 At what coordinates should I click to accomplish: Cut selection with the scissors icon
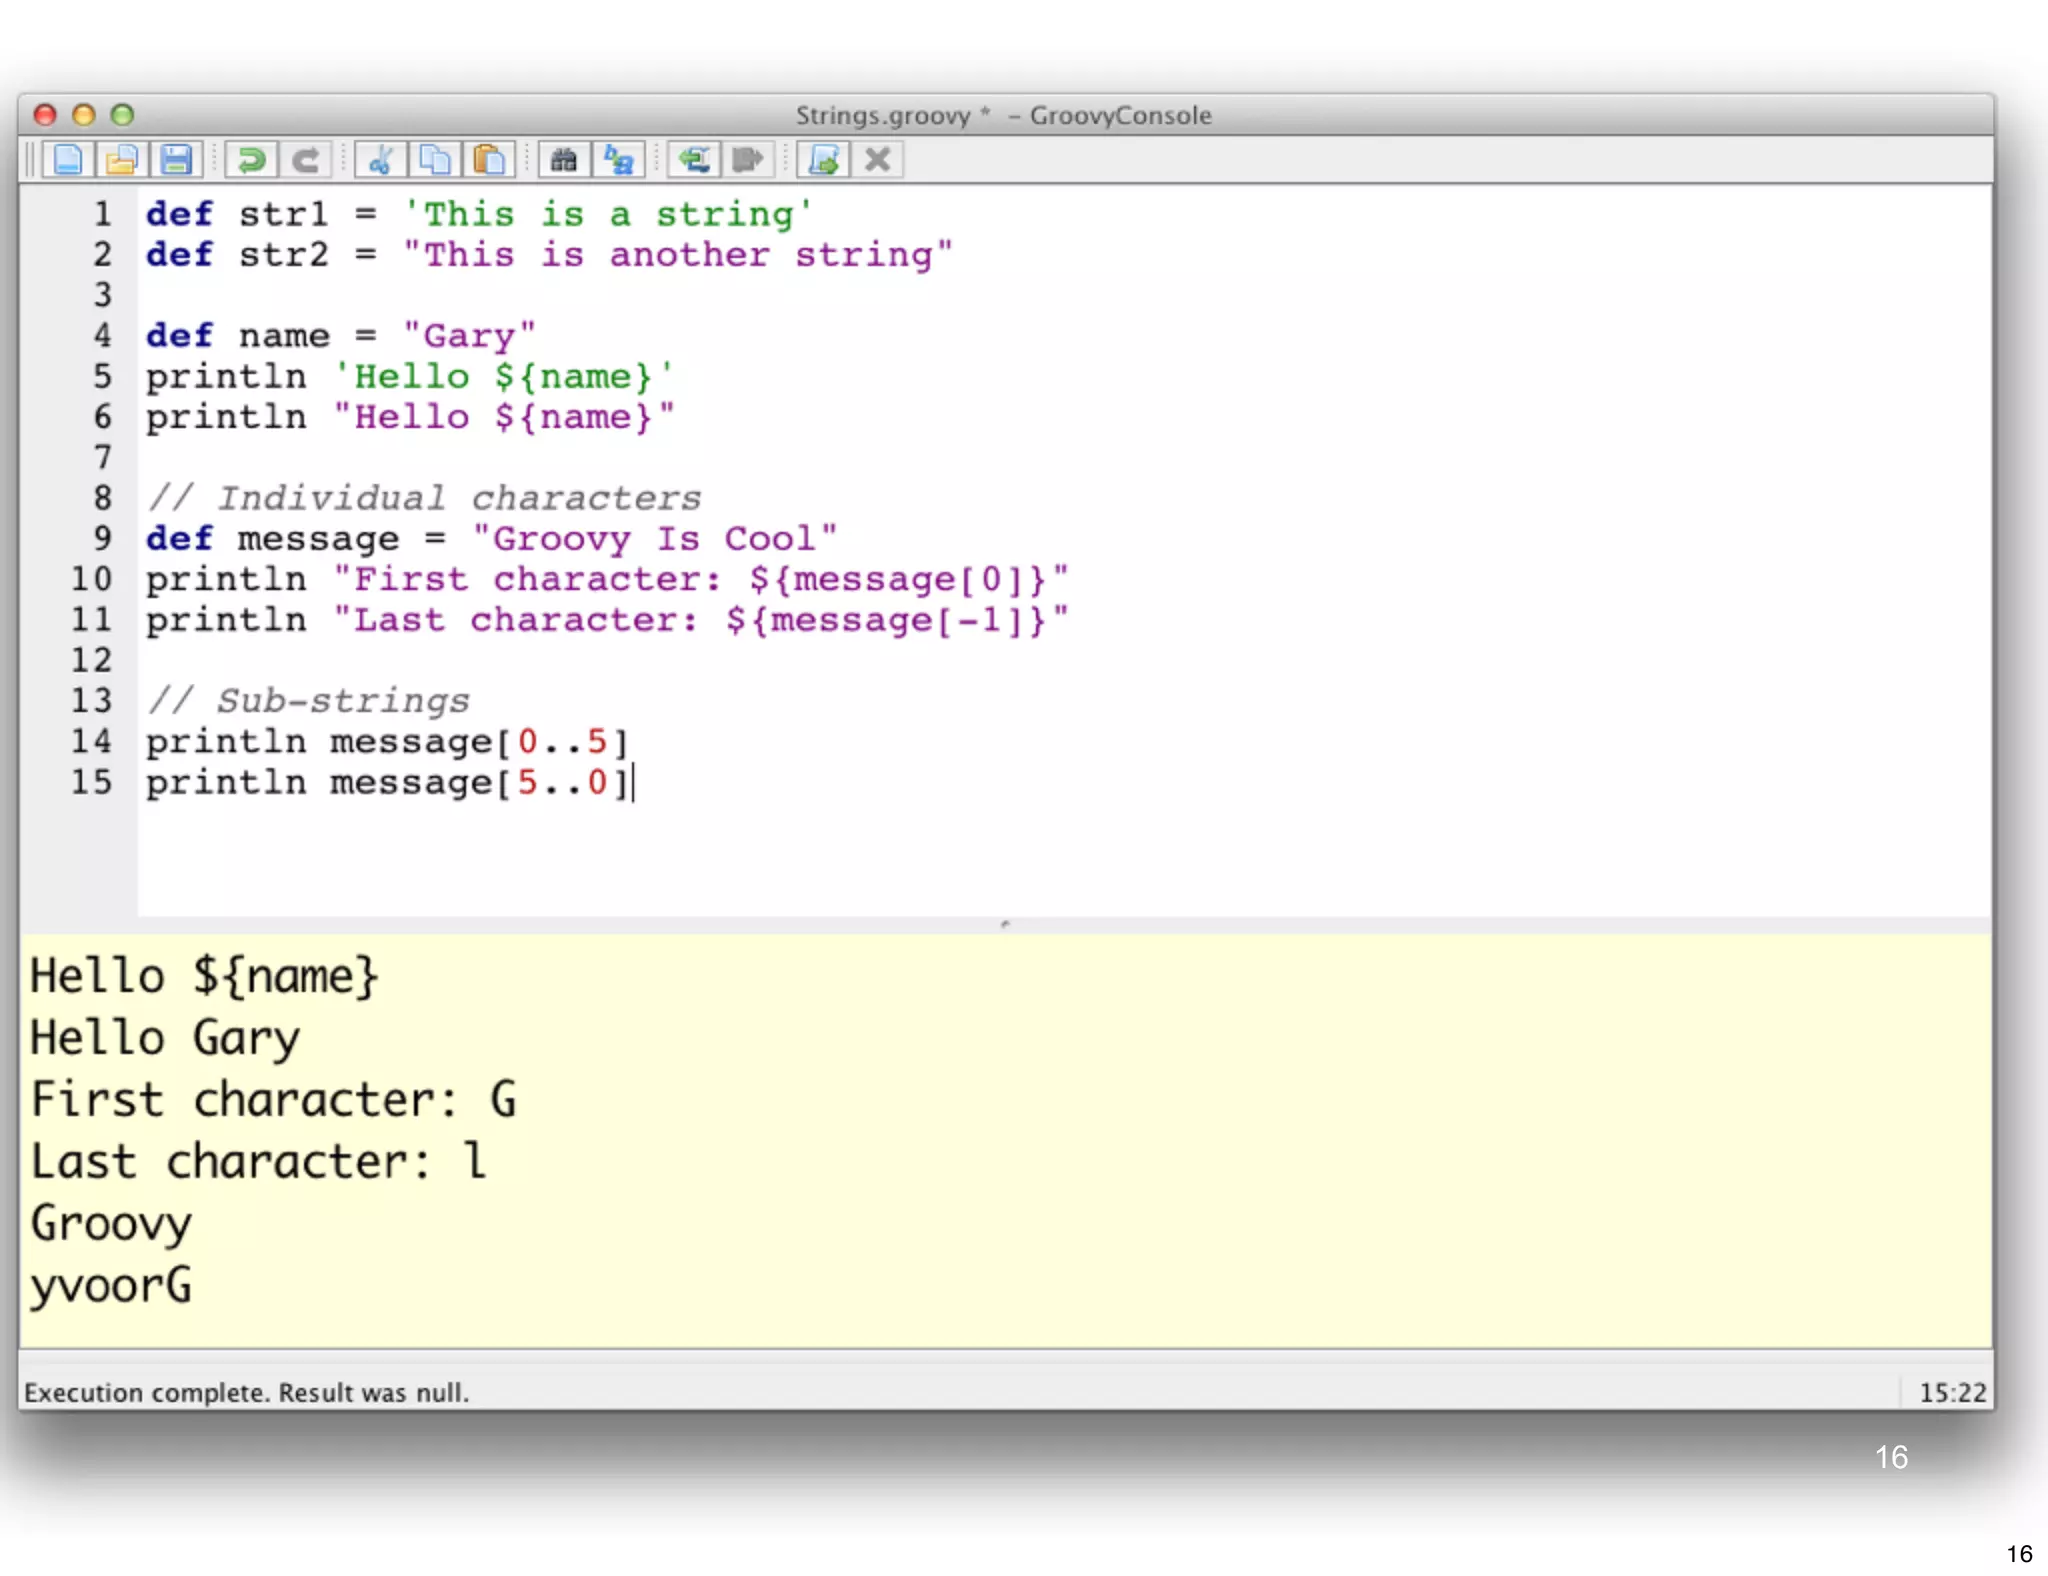(x=380, y=160)
